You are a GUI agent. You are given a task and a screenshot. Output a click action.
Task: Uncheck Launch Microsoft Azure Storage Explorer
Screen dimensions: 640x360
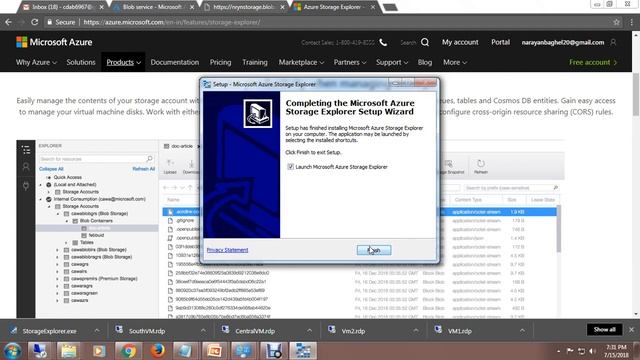point(290,167)
